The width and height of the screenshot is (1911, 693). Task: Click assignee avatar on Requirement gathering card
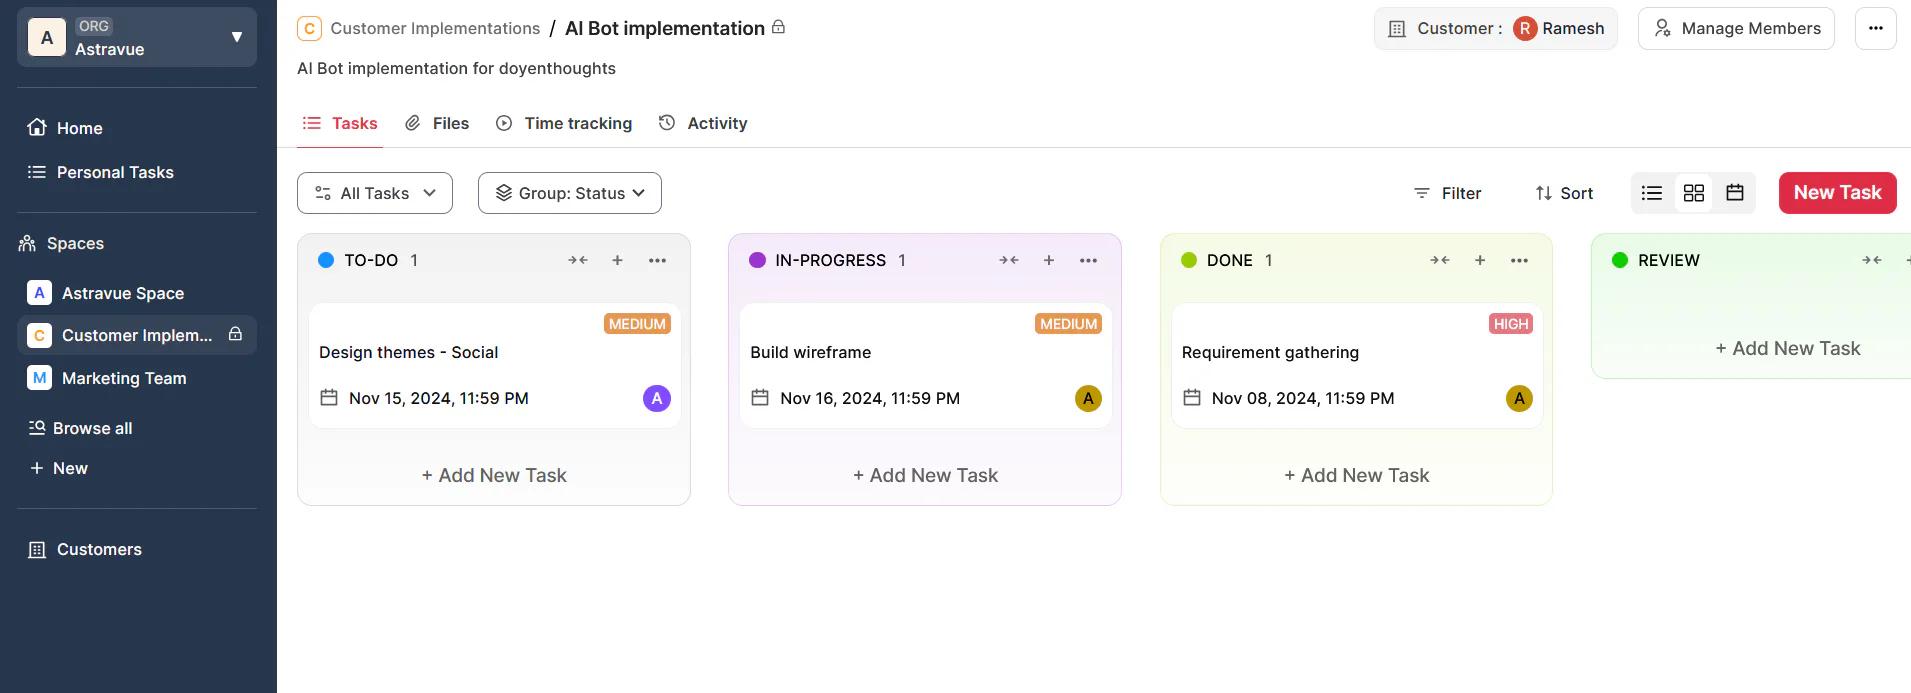coord(1519,398)
